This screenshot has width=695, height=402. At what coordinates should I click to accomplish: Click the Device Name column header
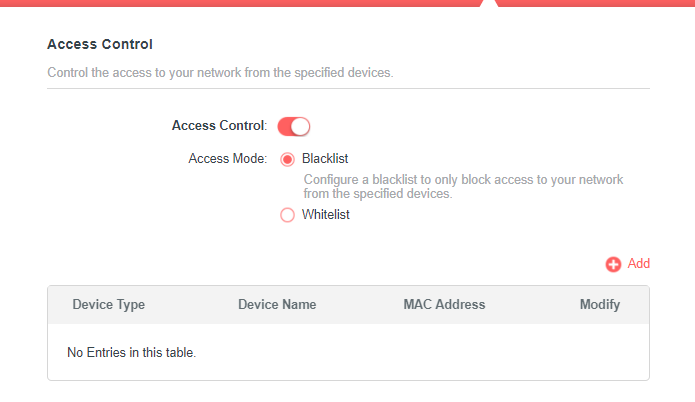tap(277, 305)
